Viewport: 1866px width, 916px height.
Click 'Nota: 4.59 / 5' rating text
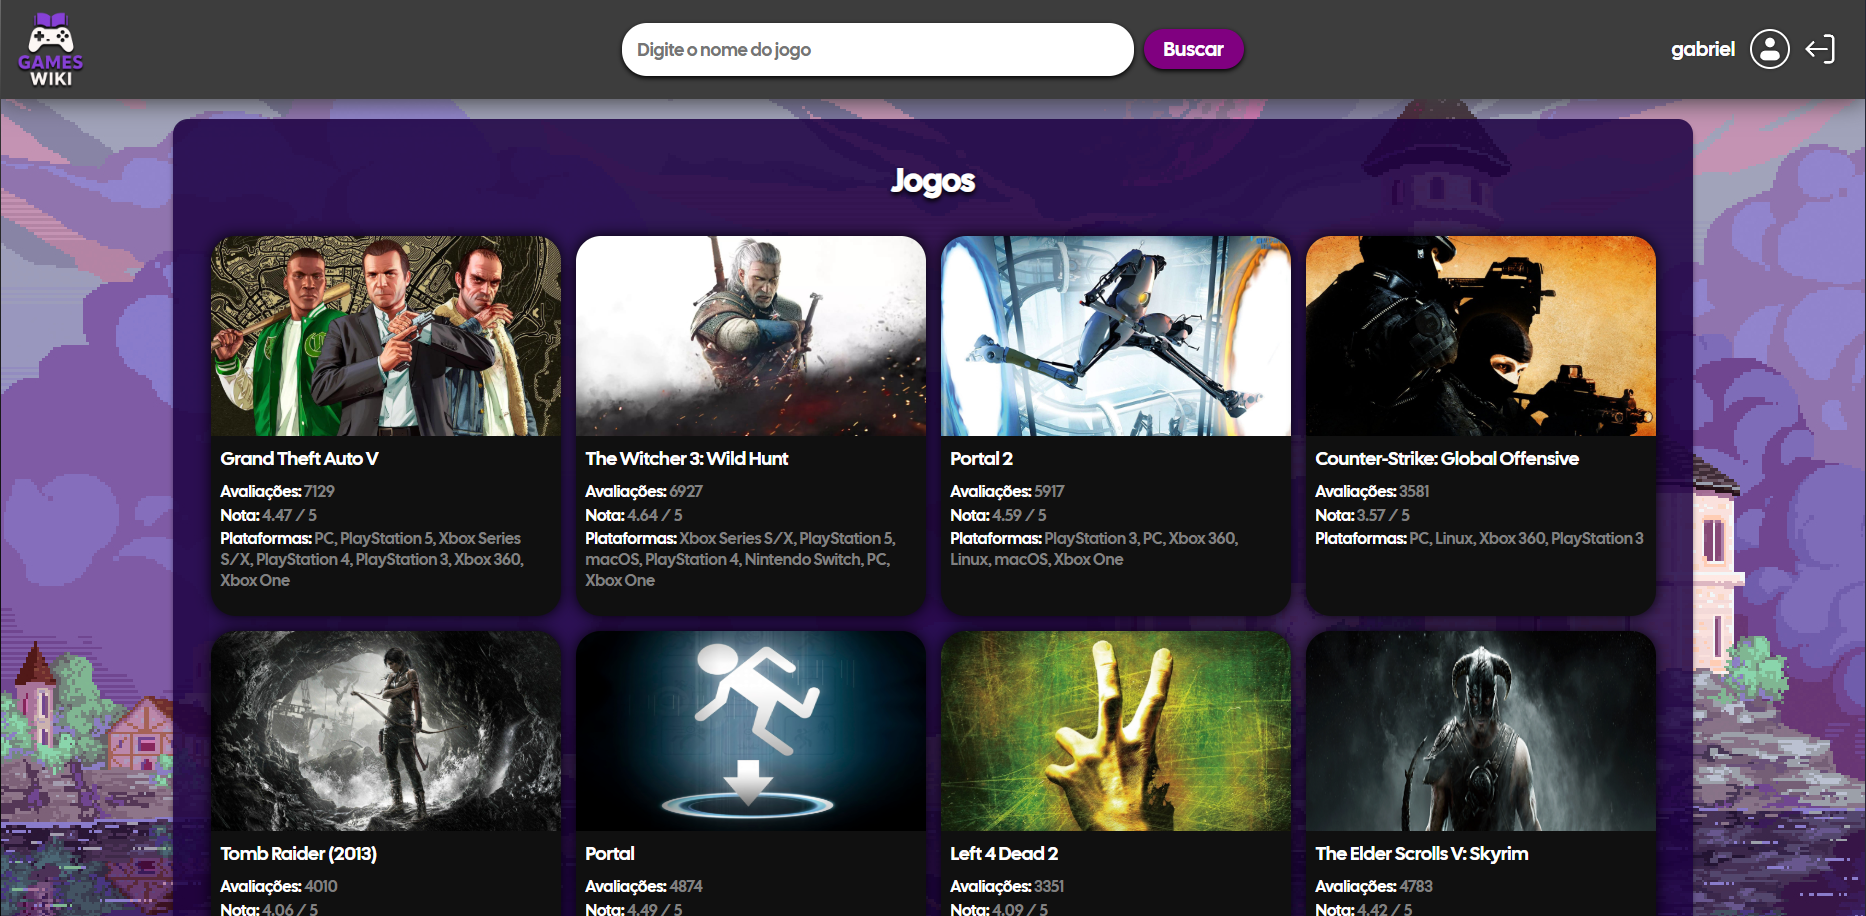(x=998, y=515)
